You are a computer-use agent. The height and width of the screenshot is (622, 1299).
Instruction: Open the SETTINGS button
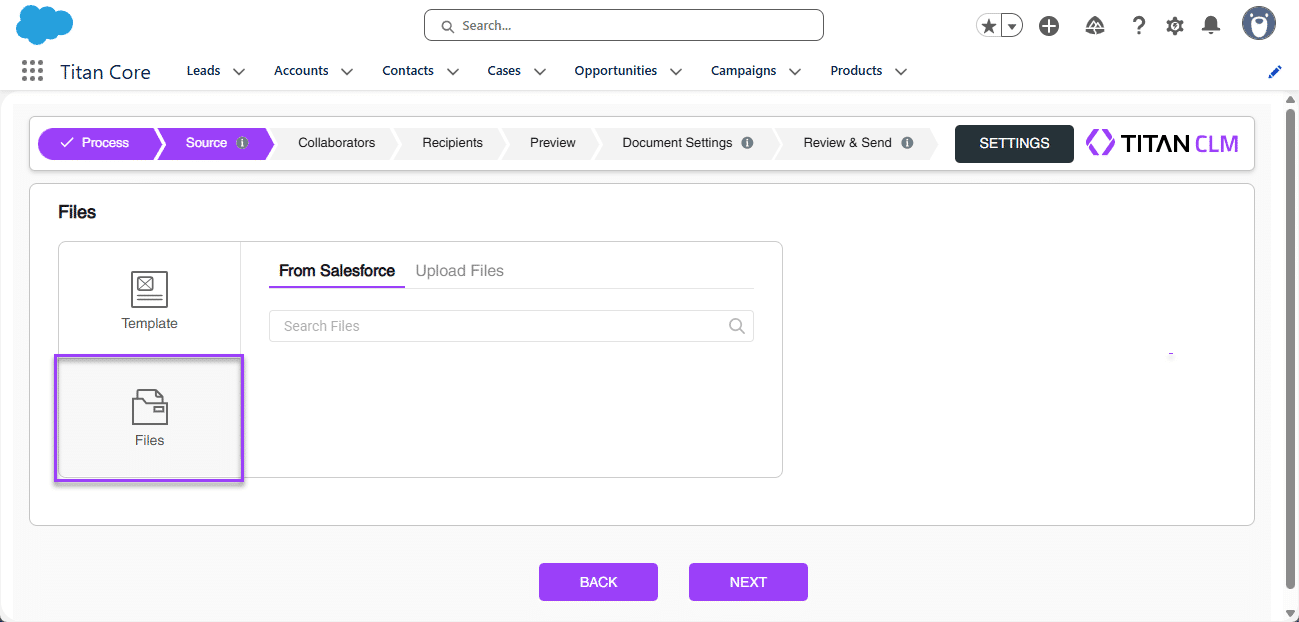1014,143
